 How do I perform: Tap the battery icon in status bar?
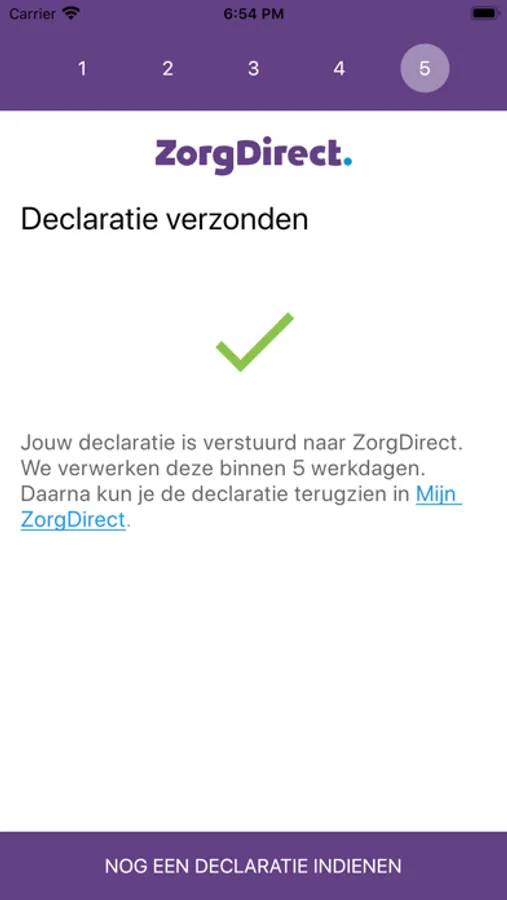coord(484,13)
